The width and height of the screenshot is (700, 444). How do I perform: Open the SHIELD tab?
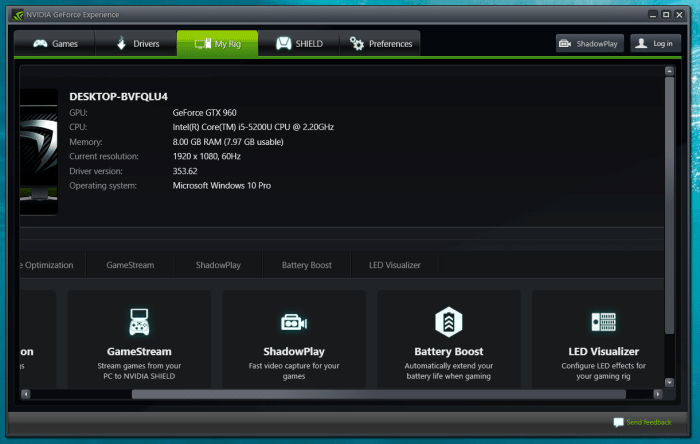tap(299, 43)
